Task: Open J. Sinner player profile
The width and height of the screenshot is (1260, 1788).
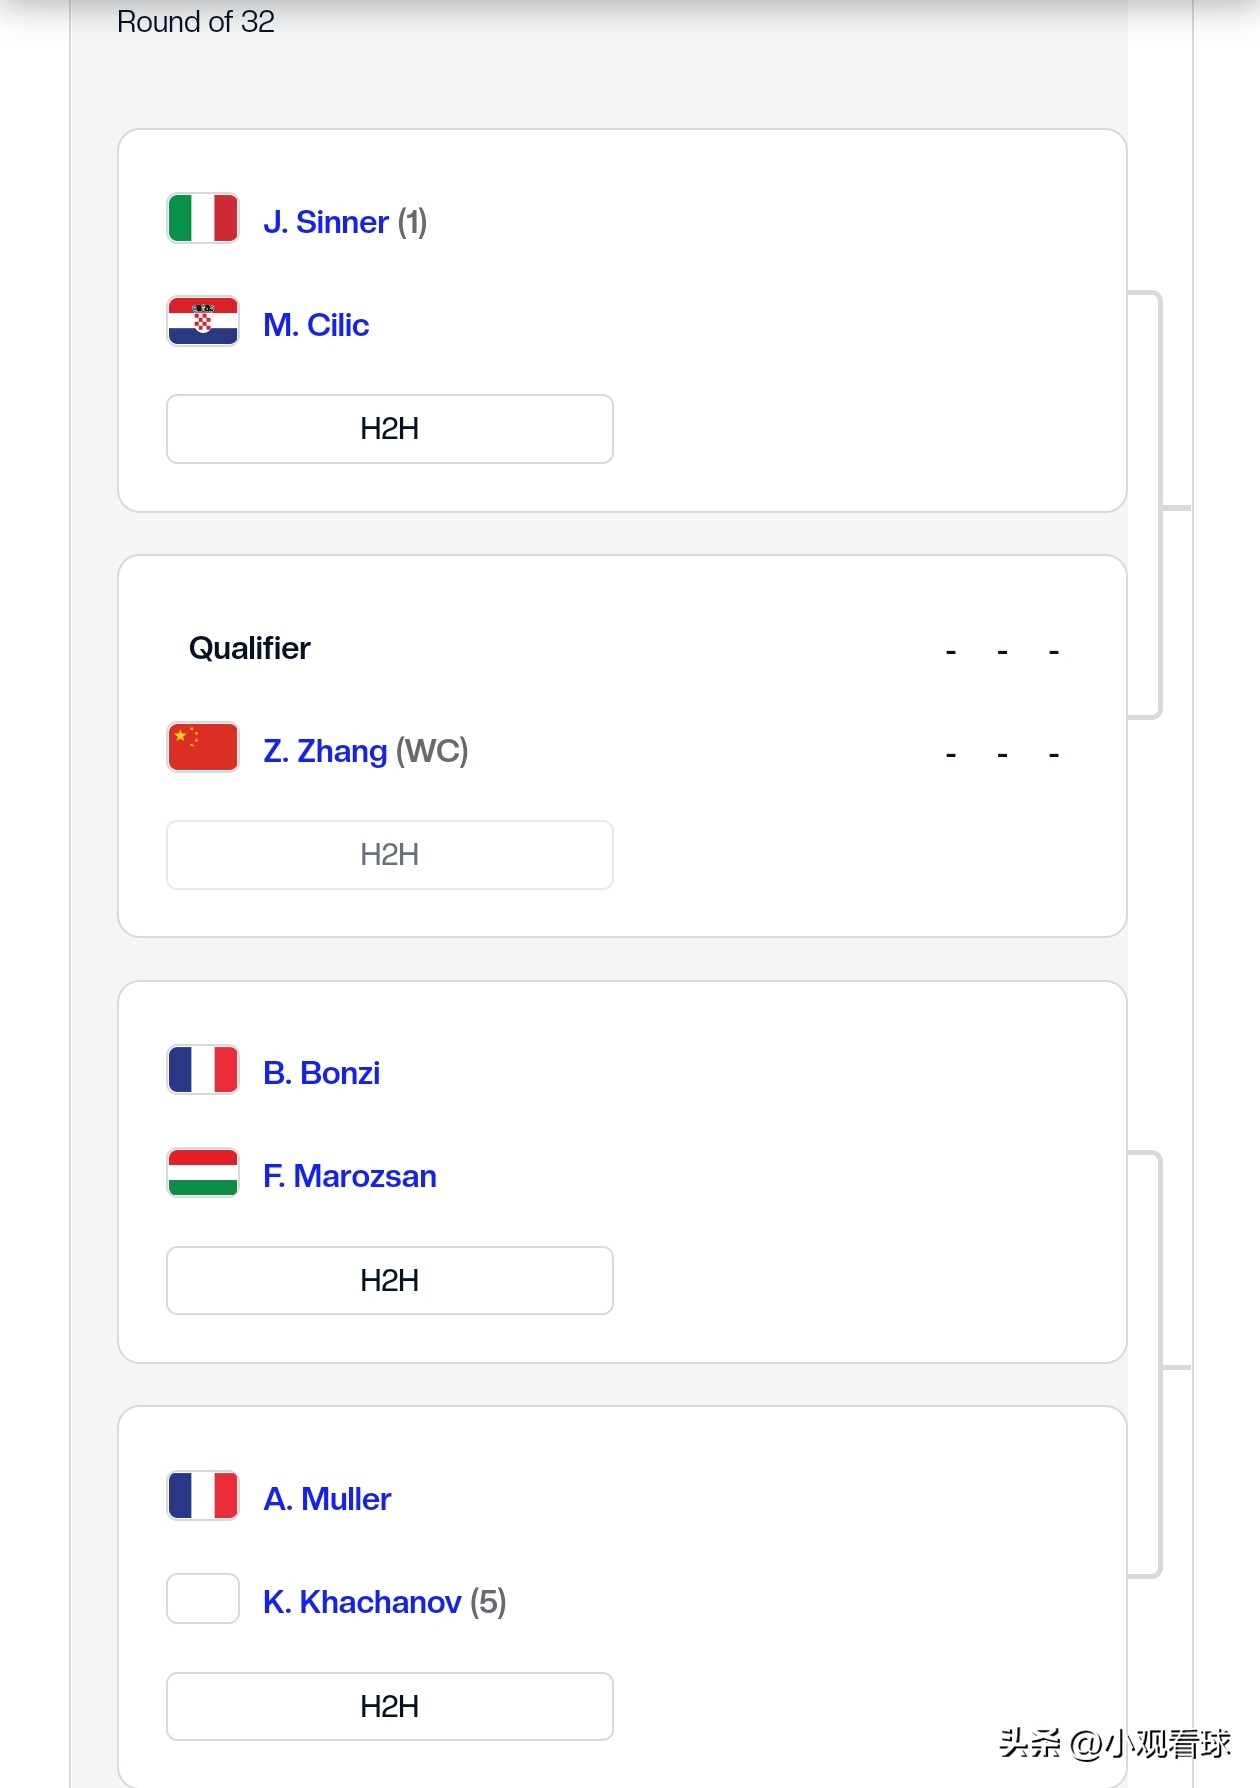Action: pyautogui.click(x=326, y=222)
